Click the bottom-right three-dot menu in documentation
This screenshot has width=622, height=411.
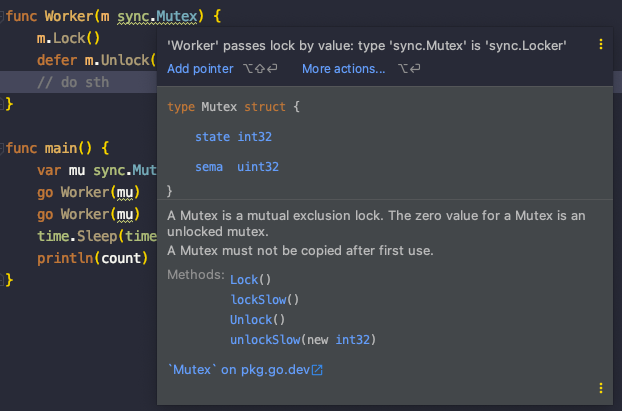[x=601, y=388]
